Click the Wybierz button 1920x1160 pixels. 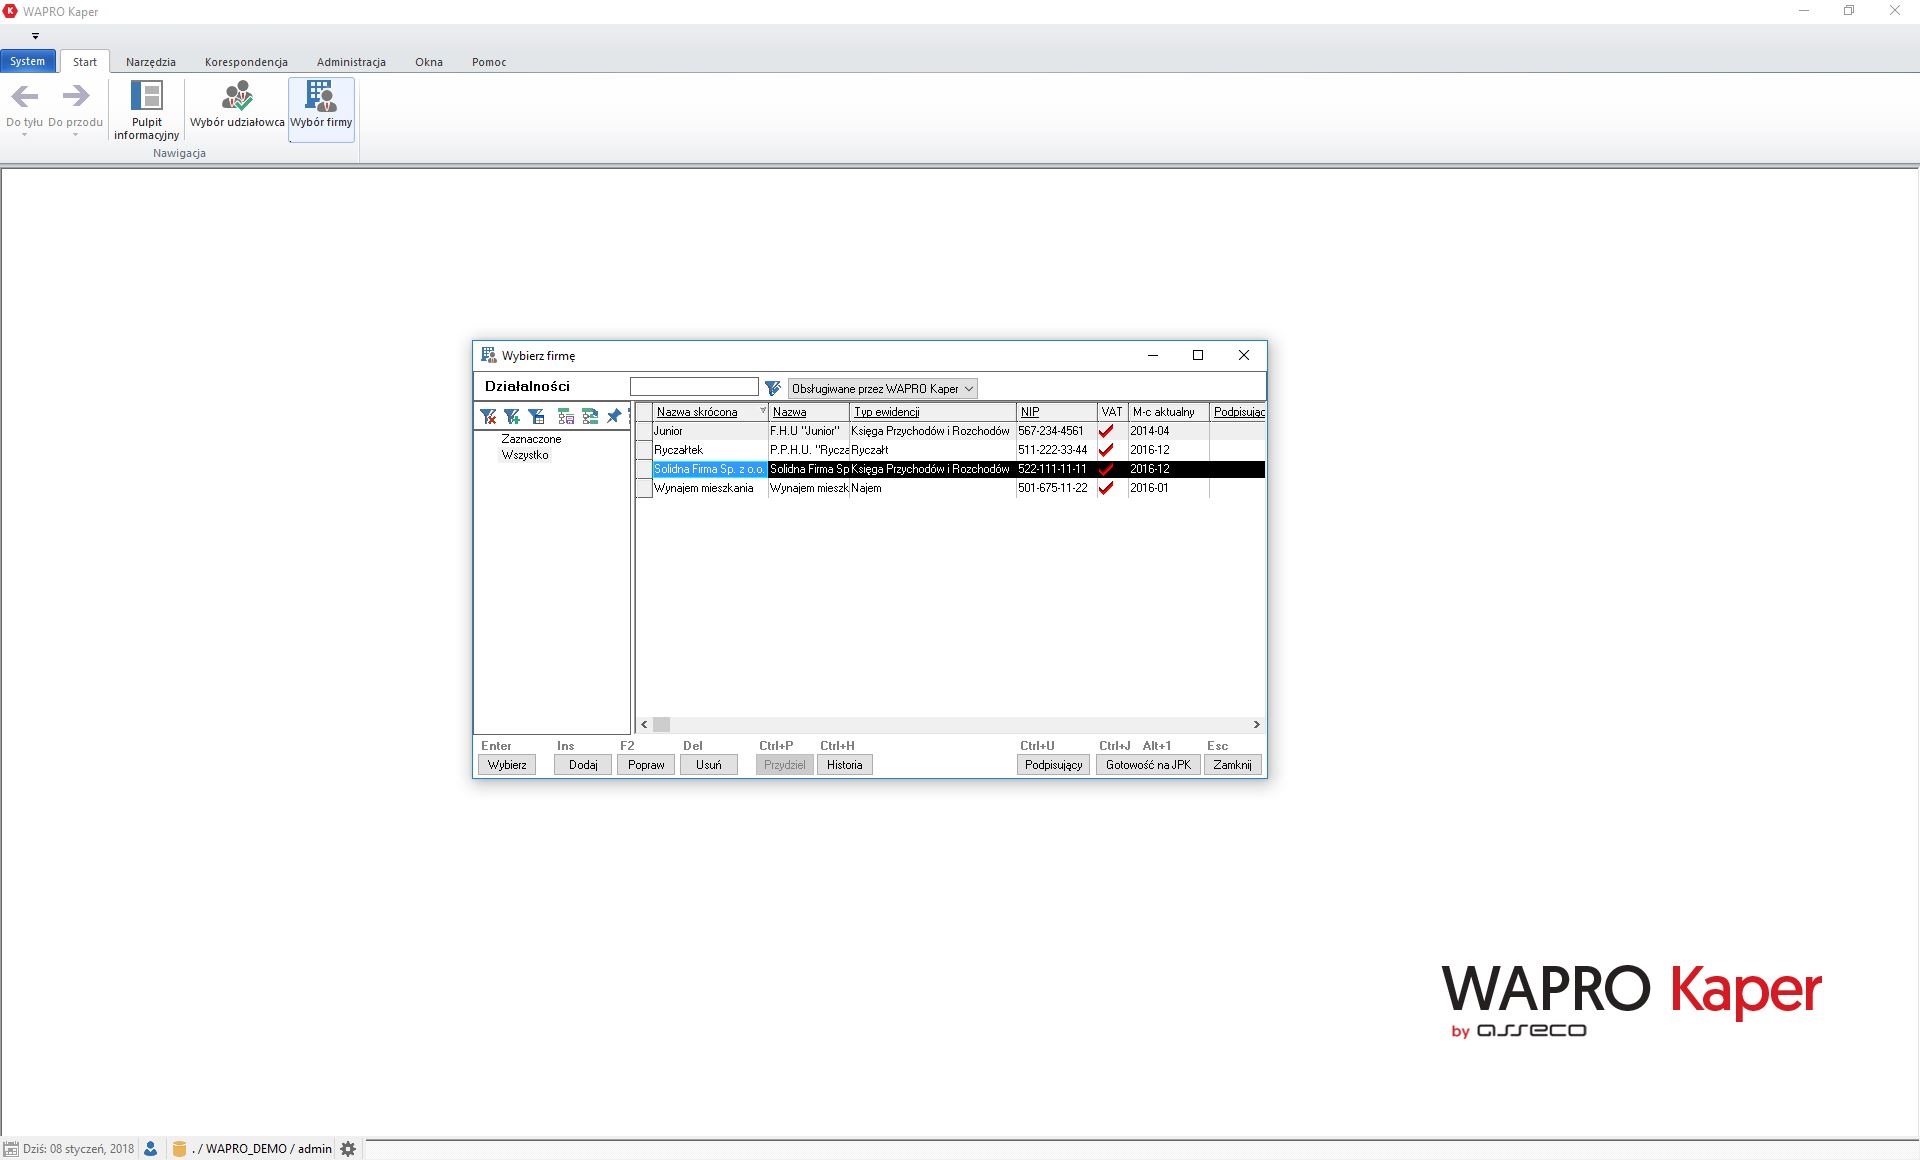coord(507,765)
